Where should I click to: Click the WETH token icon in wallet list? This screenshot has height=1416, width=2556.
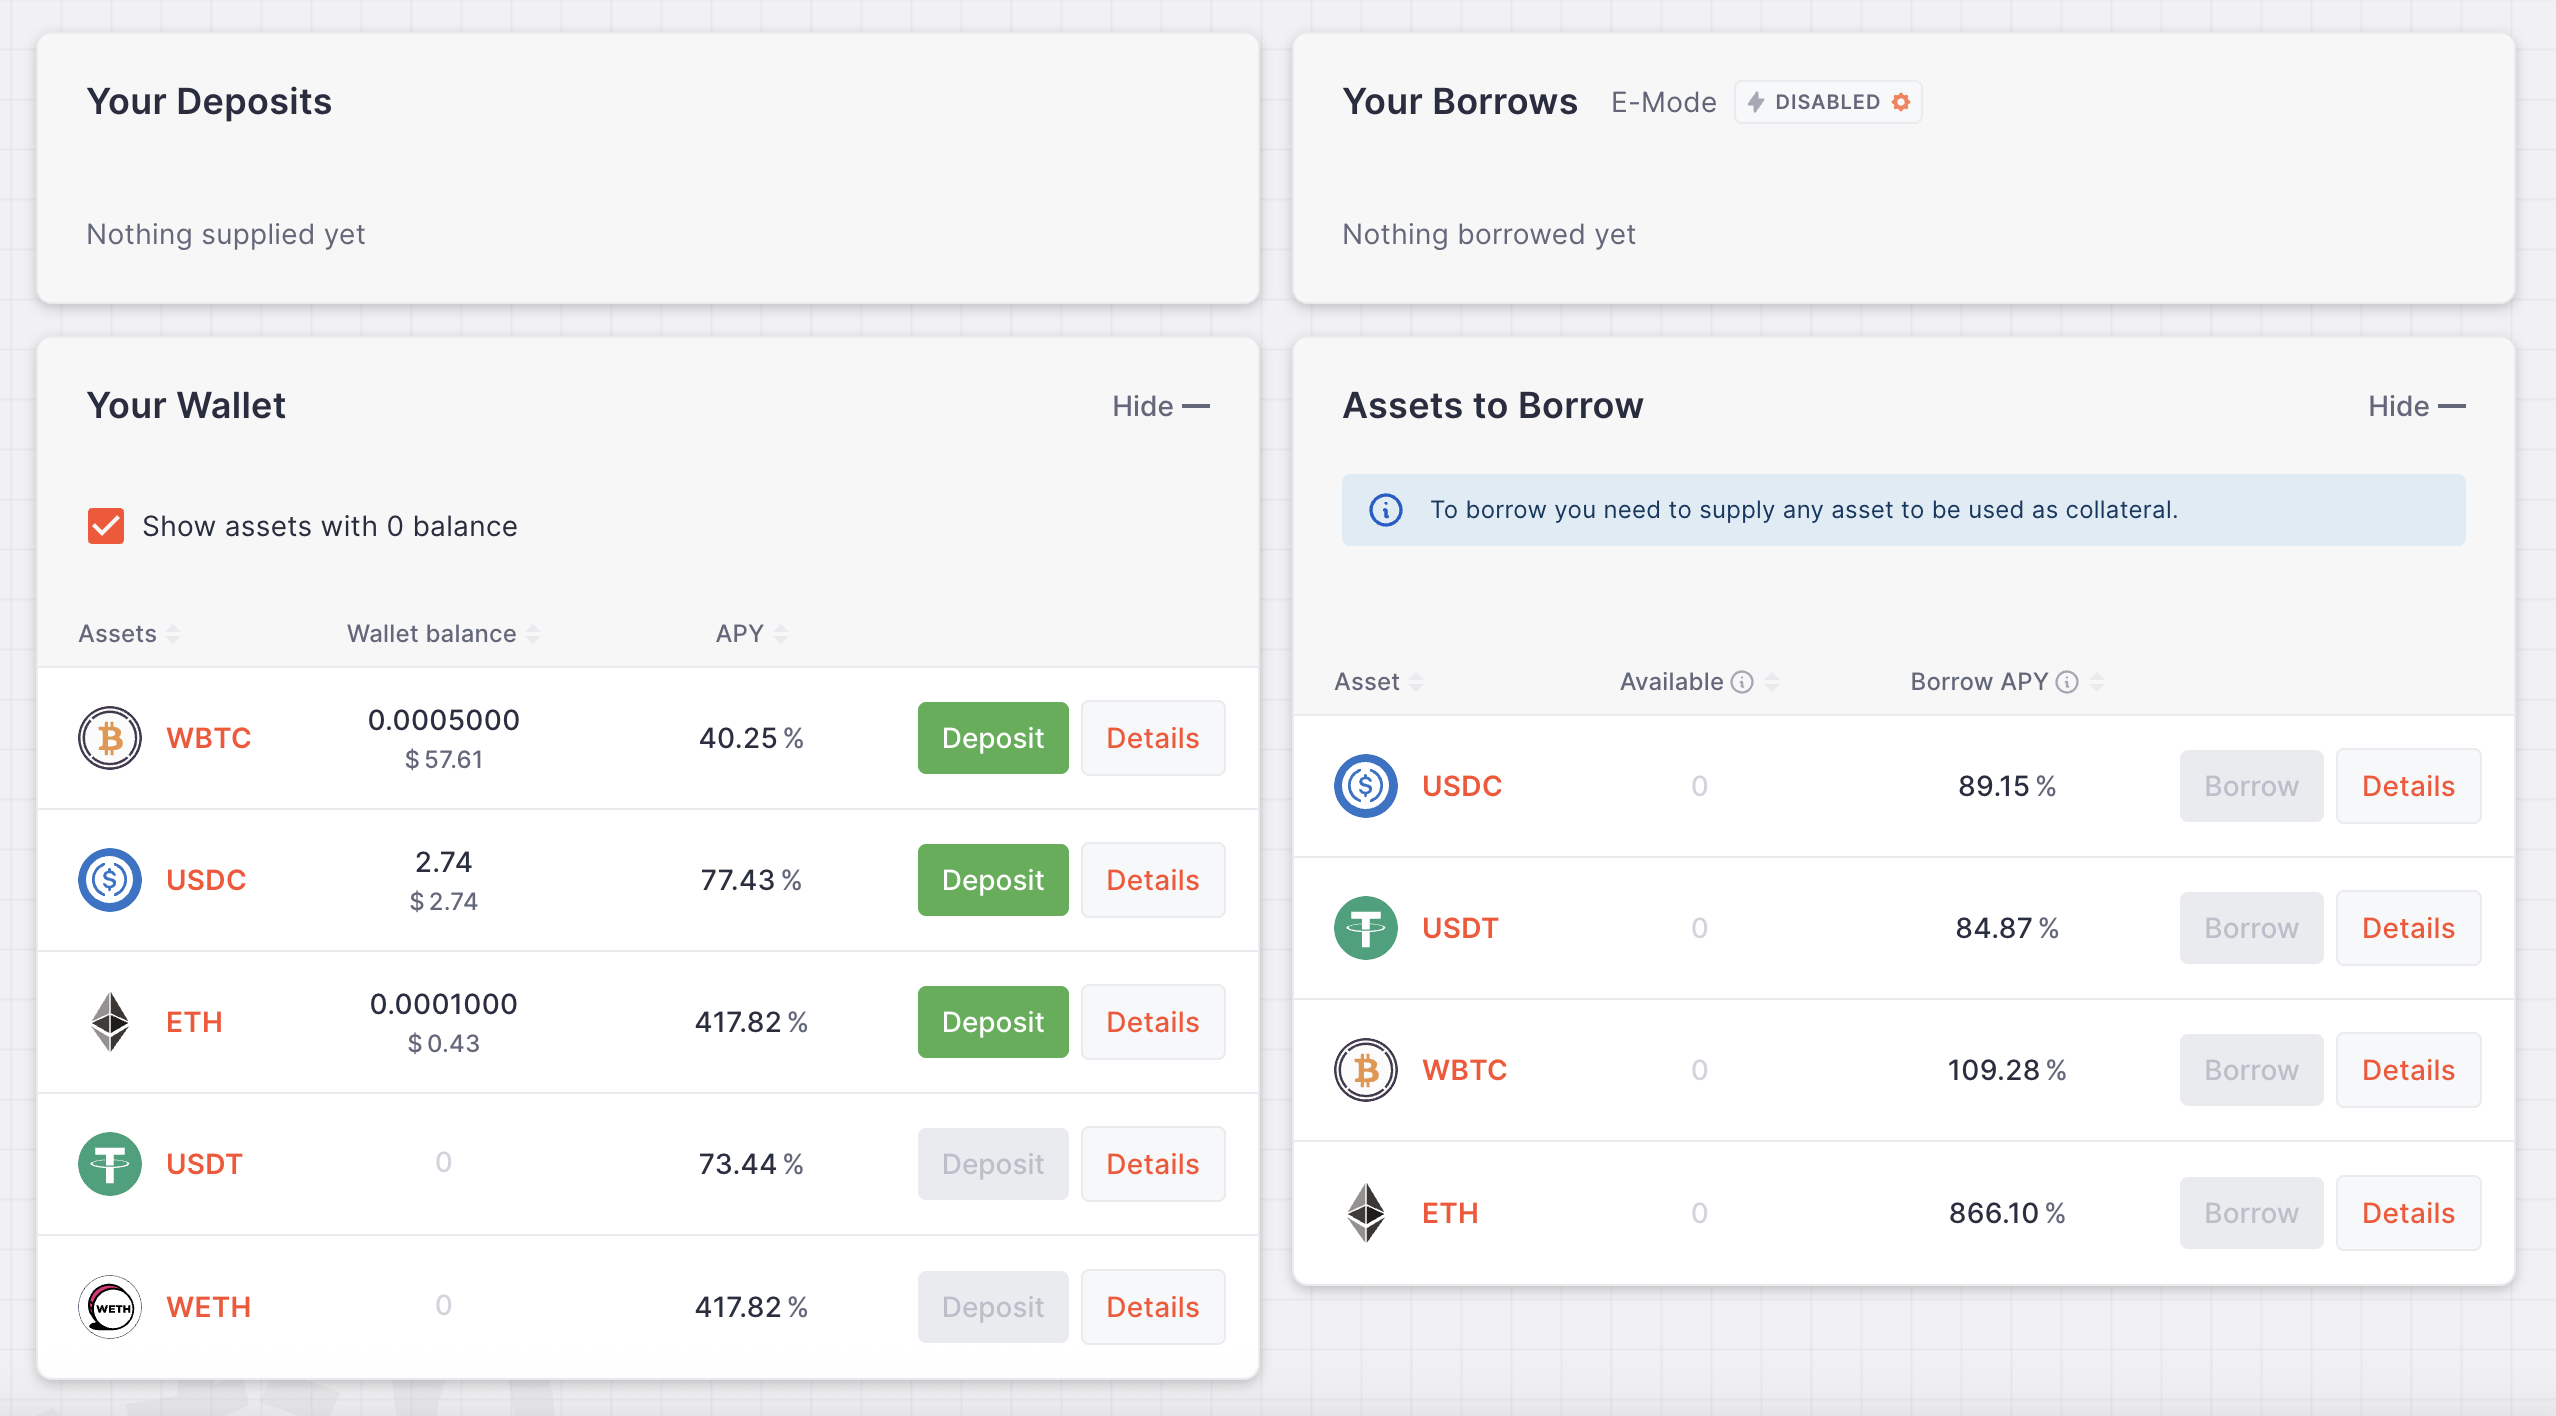[x=110, y=1306]
